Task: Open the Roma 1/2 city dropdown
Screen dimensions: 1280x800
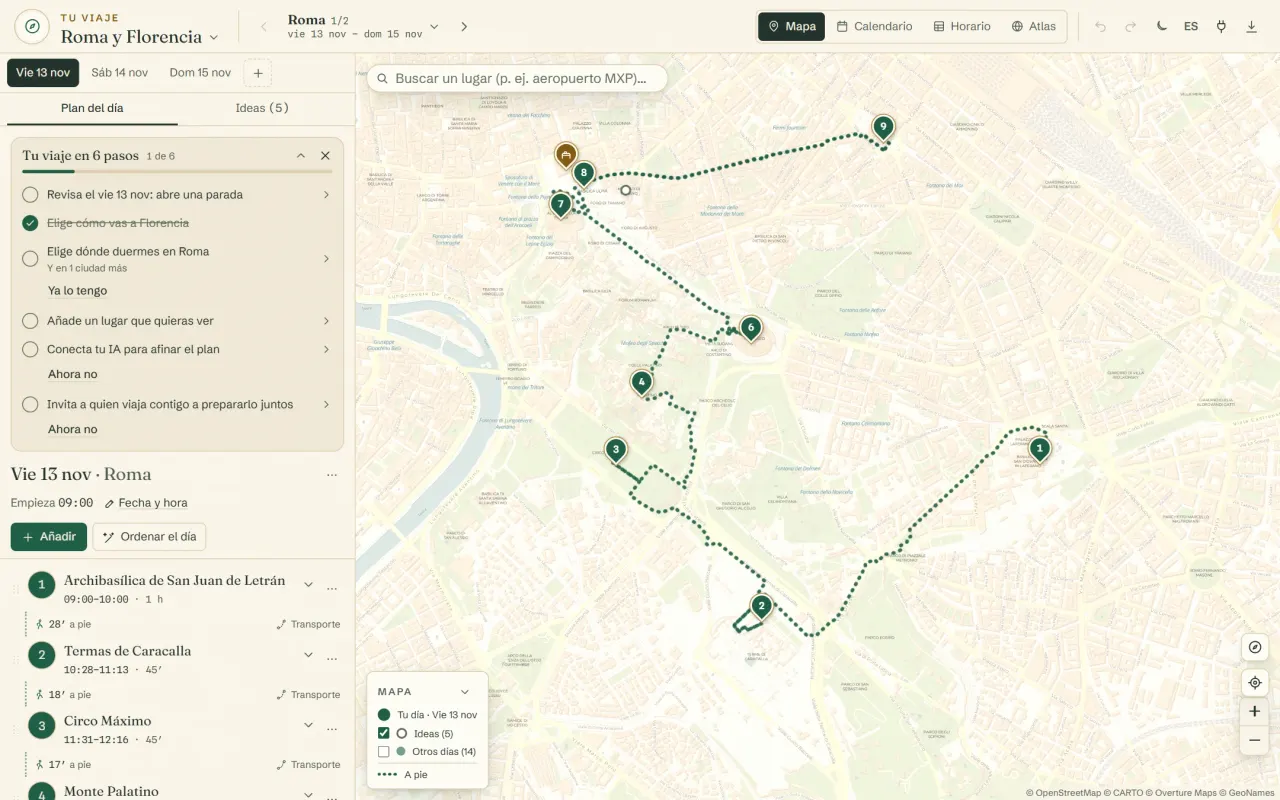Action: click(363, 26)
